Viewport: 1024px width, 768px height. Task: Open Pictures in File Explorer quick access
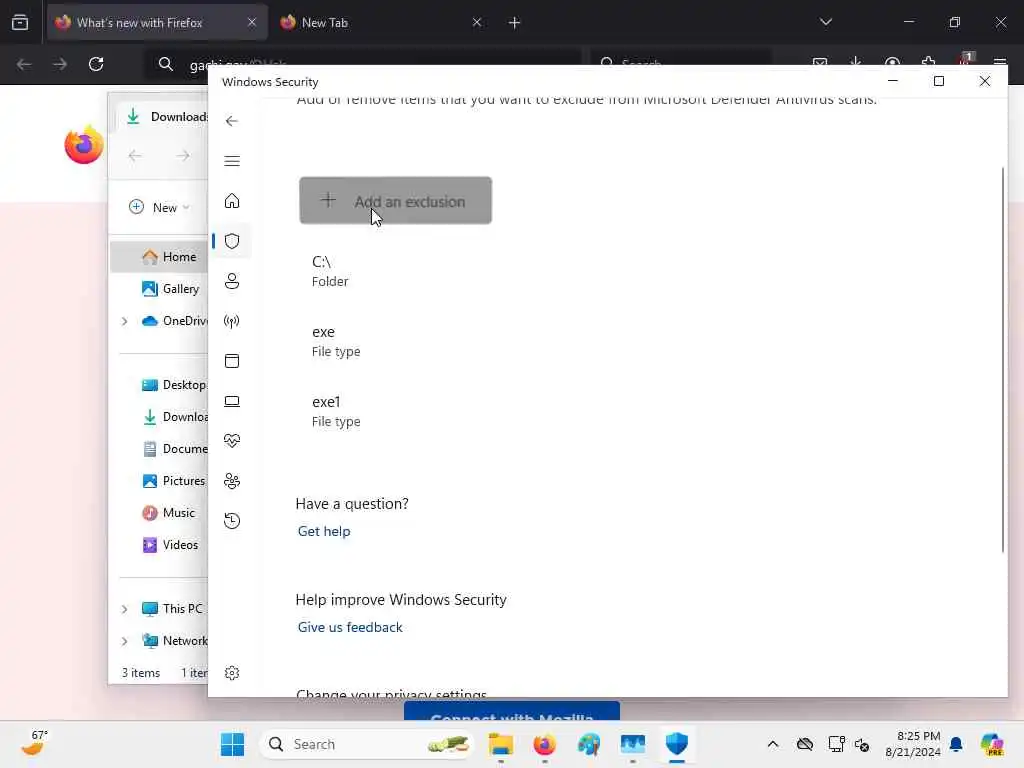coord(174,481)
